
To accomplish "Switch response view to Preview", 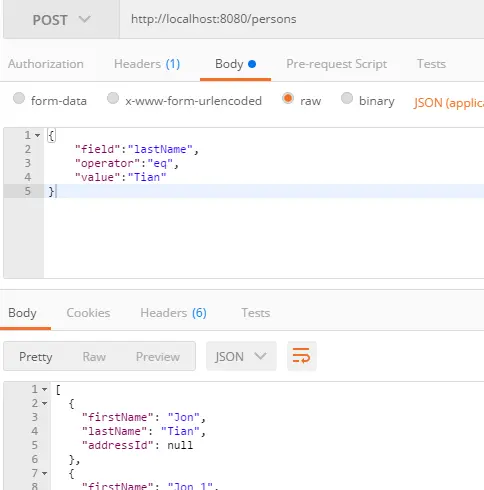I will (x=158, y=357).
